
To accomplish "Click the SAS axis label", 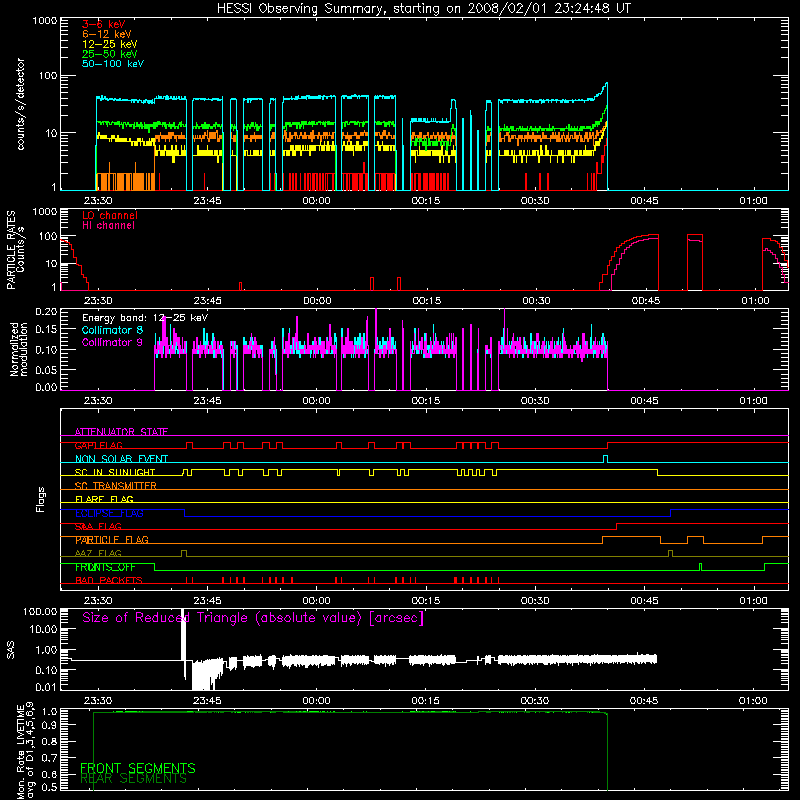I will tap(11, 651).
